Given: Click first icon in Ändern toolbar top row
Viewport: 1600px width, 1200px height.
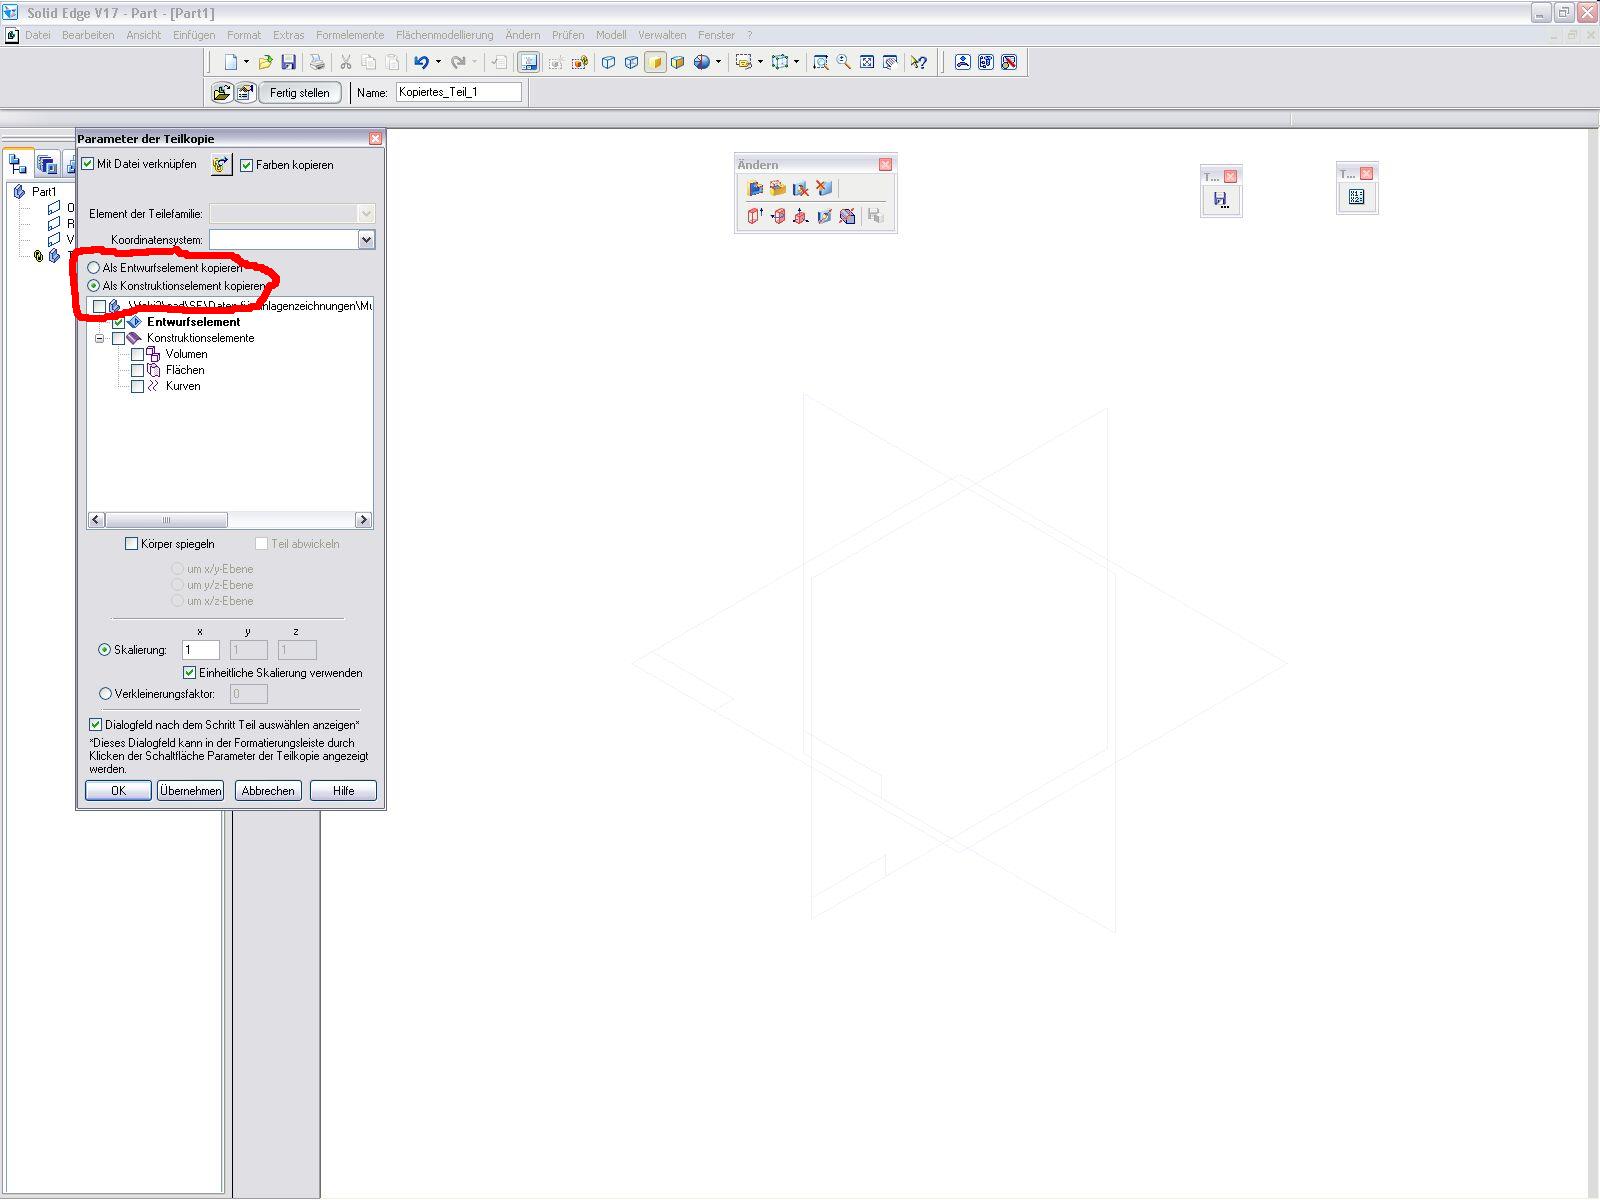Looking at the screenshot, I should (x=755, y=188).
